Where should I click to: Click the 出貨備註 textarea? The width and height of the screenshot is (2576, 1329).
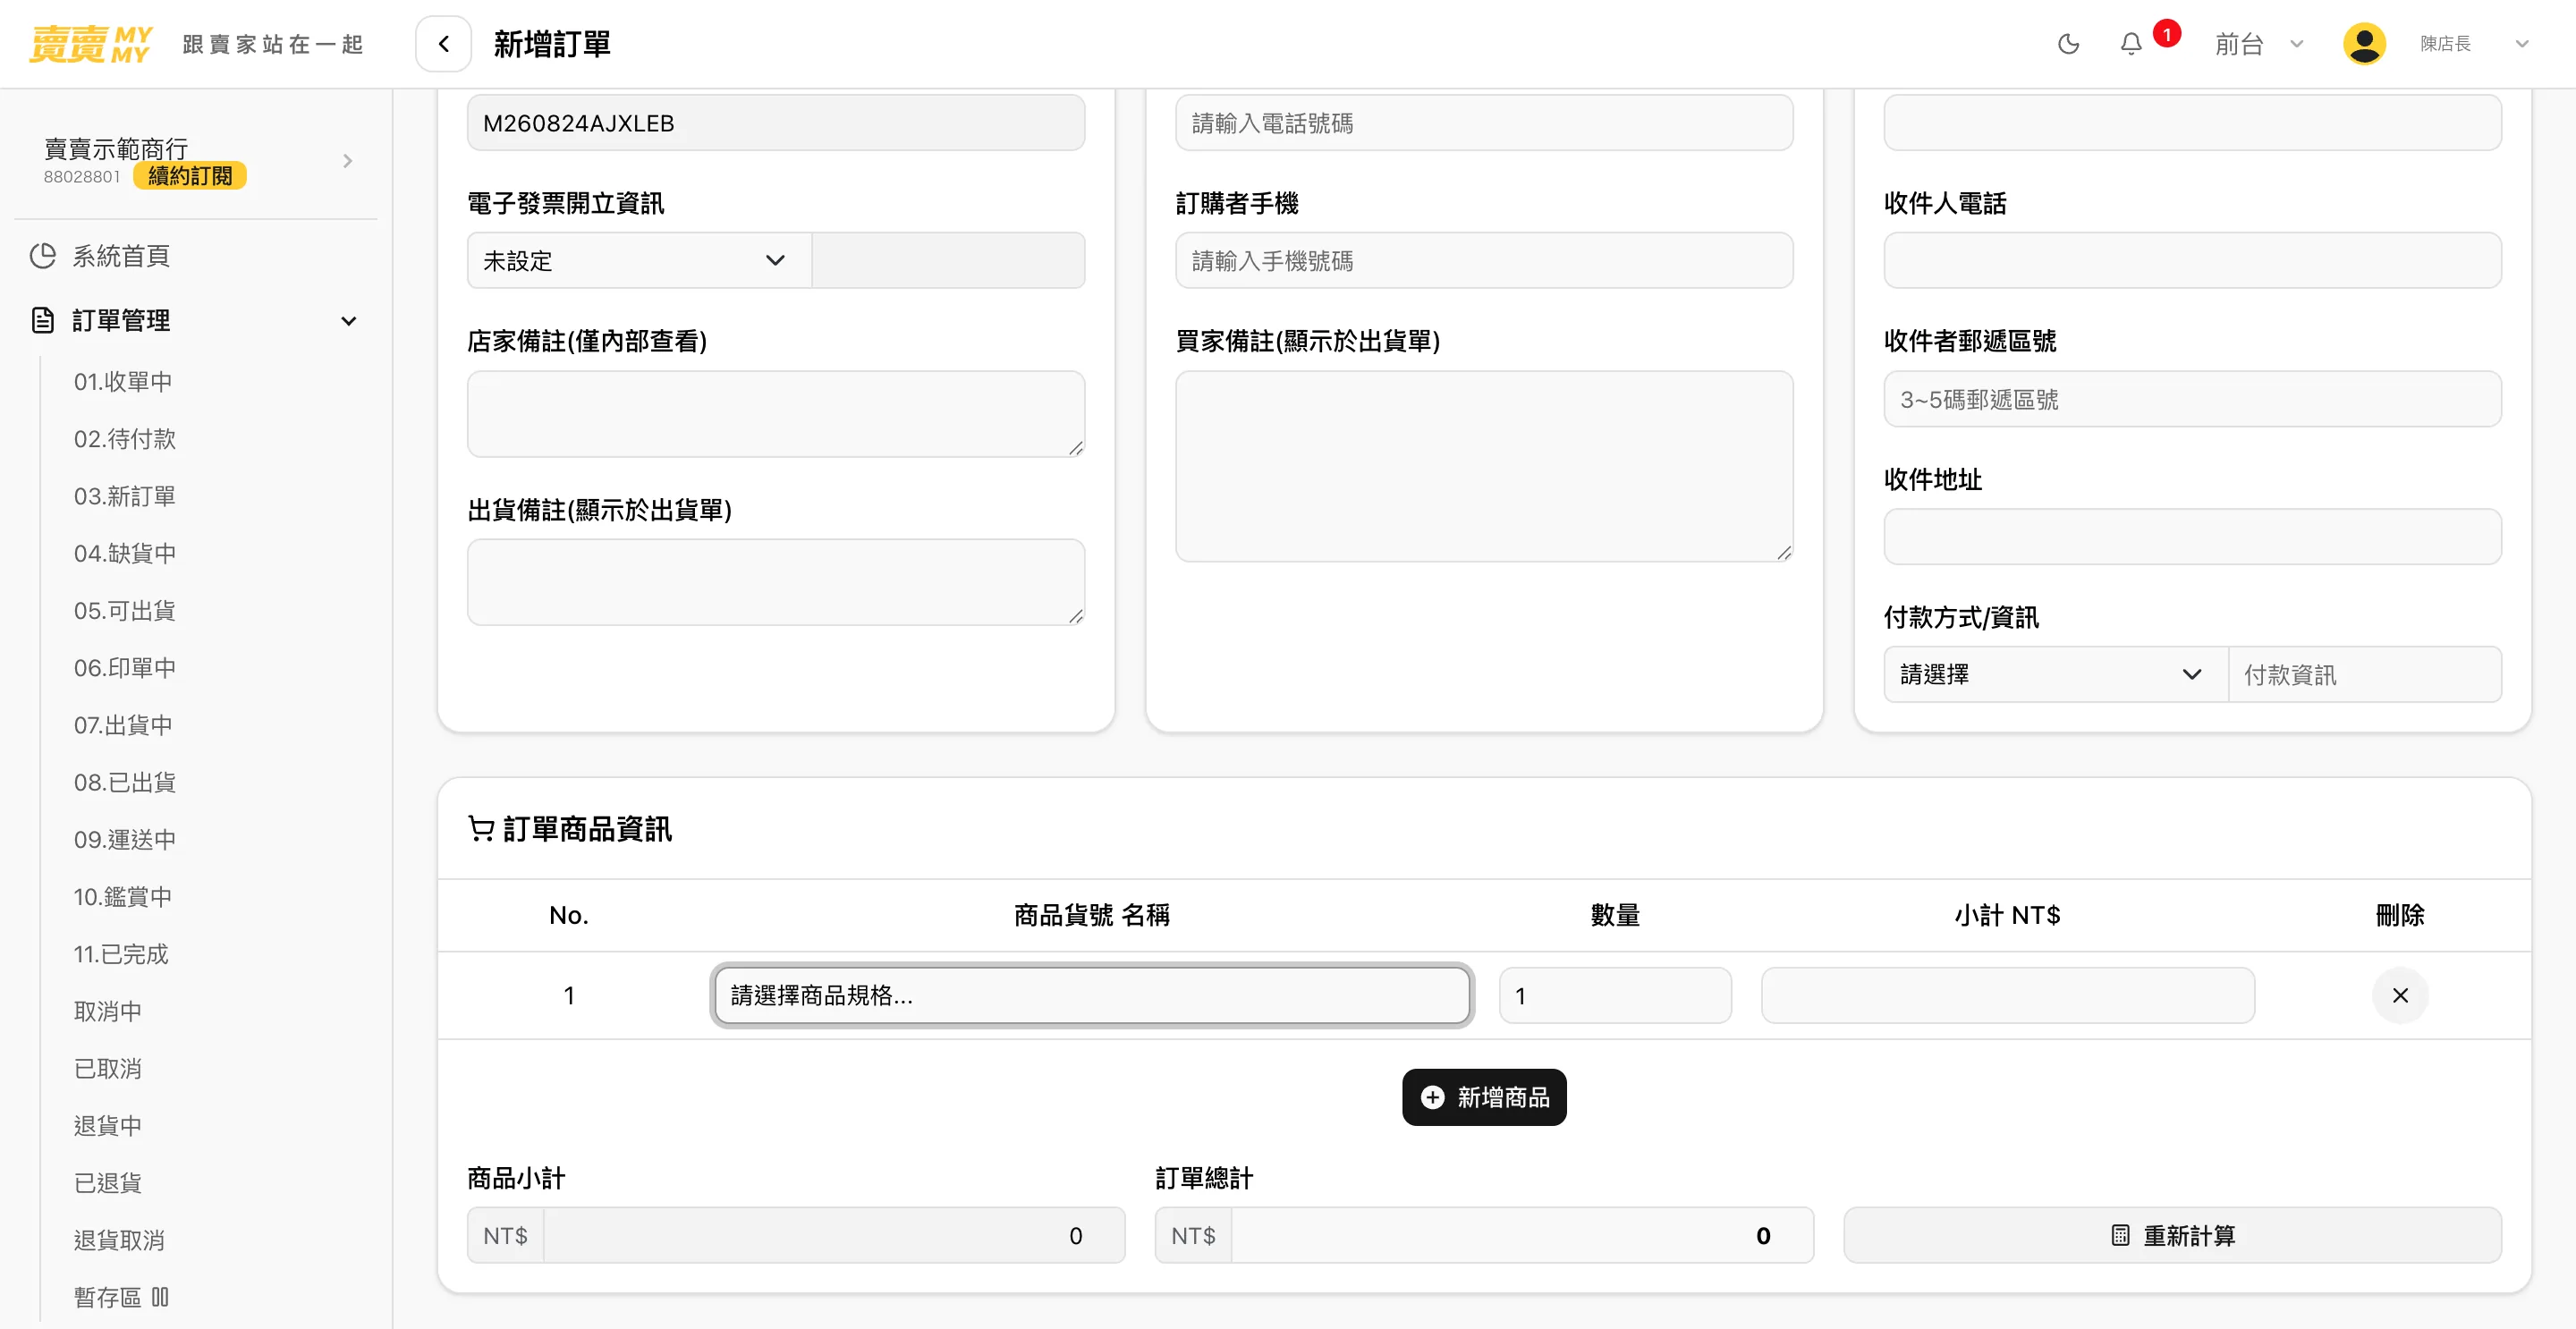pos(776,582)
